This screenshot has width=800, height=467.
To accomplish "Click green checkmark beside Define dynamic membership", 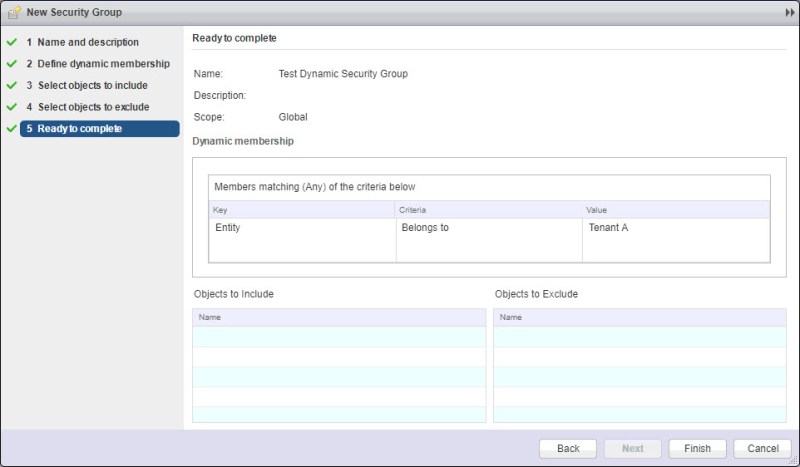I will (12, 64).
